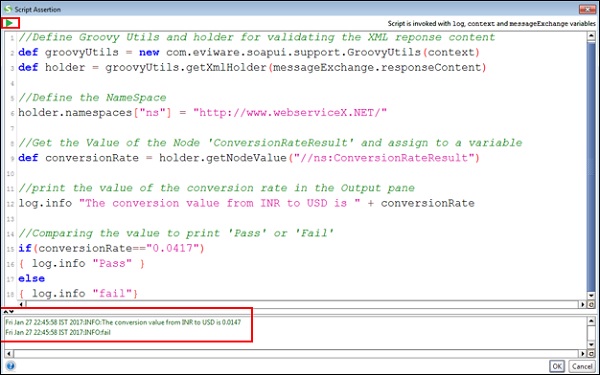This screenshot has height=375, width=600.
Task: Click script editor horizontal scrollbar right arrow
Action: pos(583,305)
